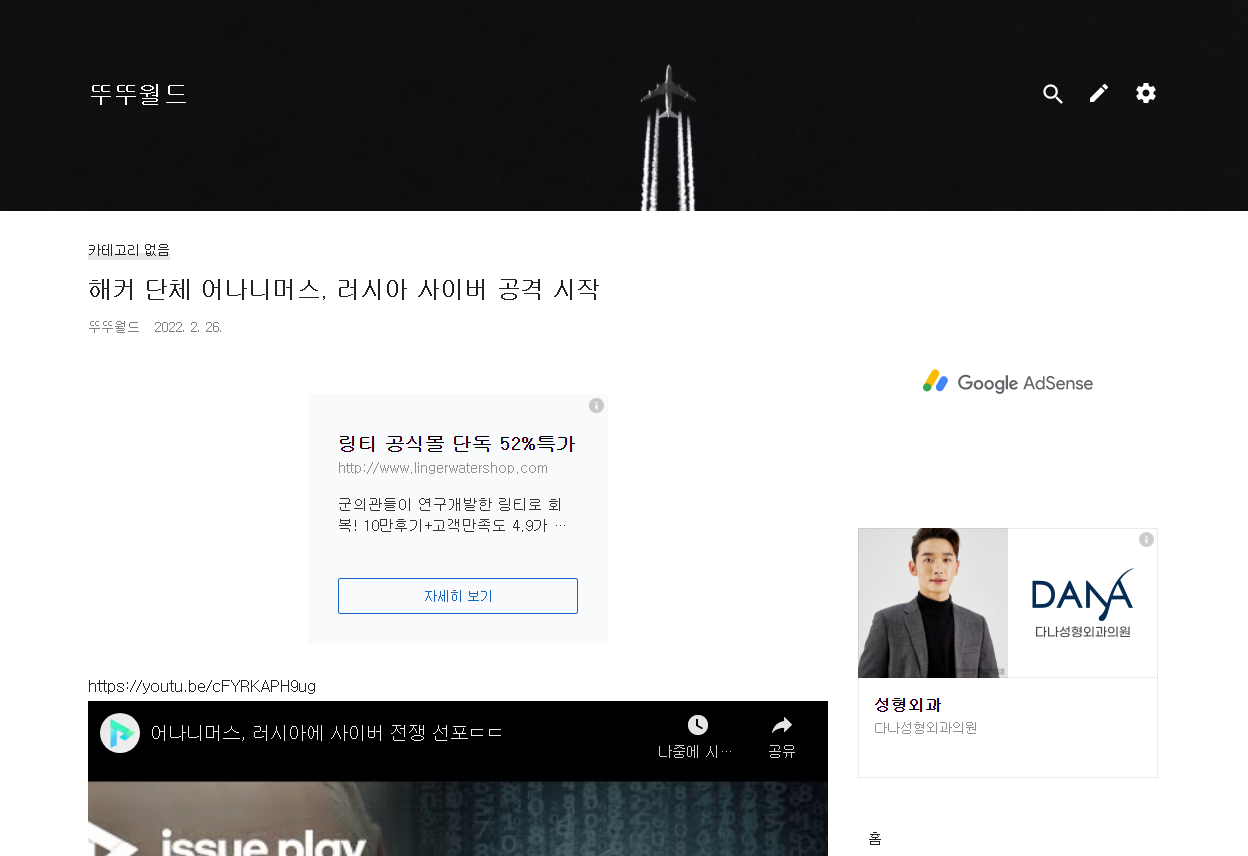Click the pencil write-post icon

[1099, 93]
